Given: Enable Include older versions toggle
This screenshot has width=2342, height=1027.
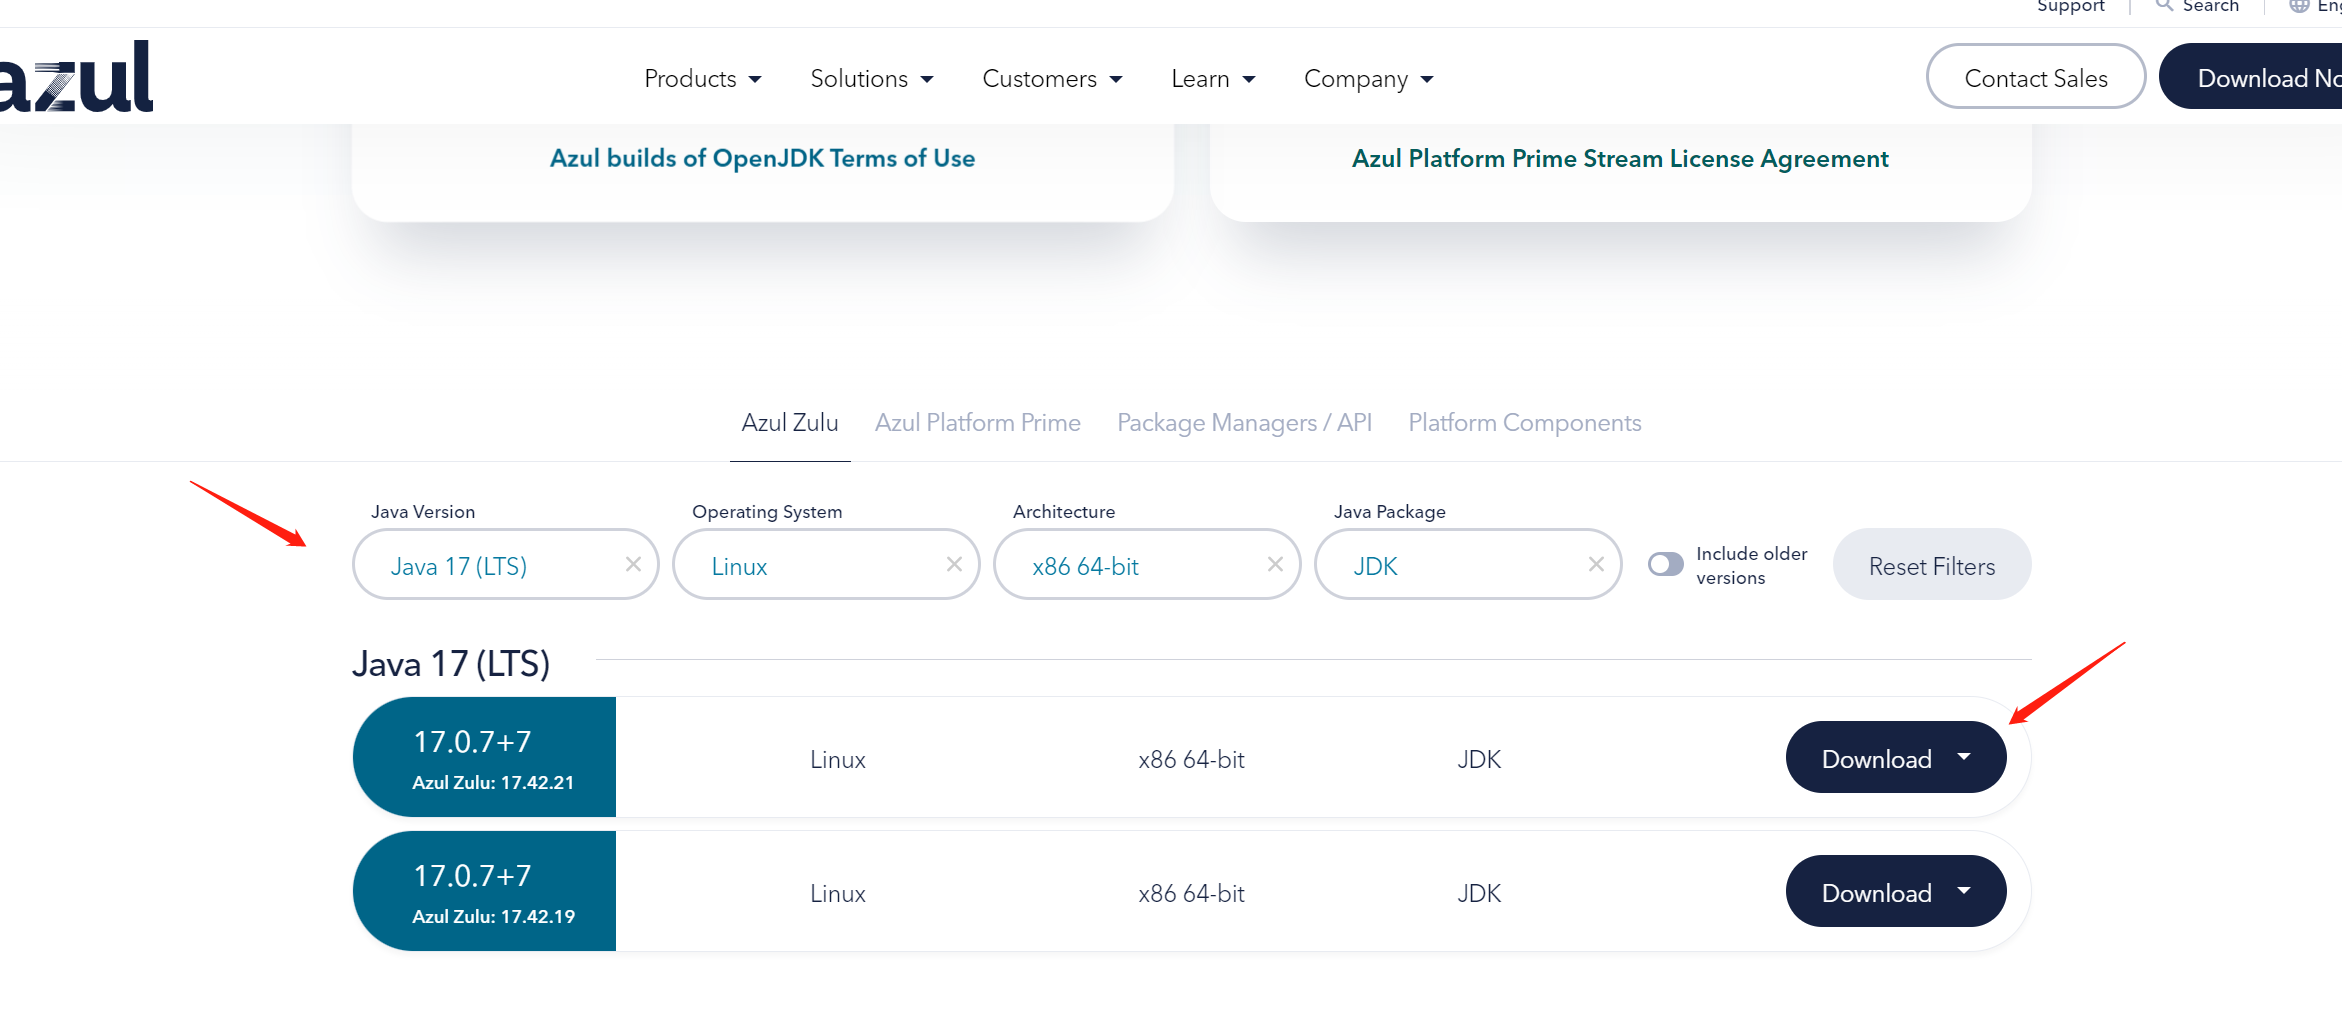Looking at the screenshot, I should click(1666, 565).
